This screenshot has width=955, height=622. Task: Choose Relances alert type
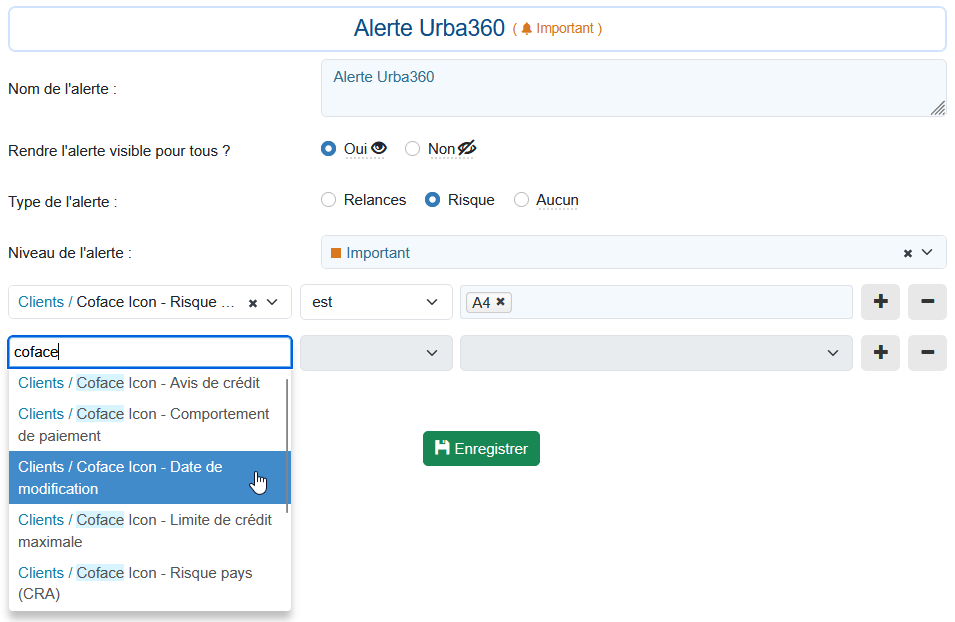(328, 200)
